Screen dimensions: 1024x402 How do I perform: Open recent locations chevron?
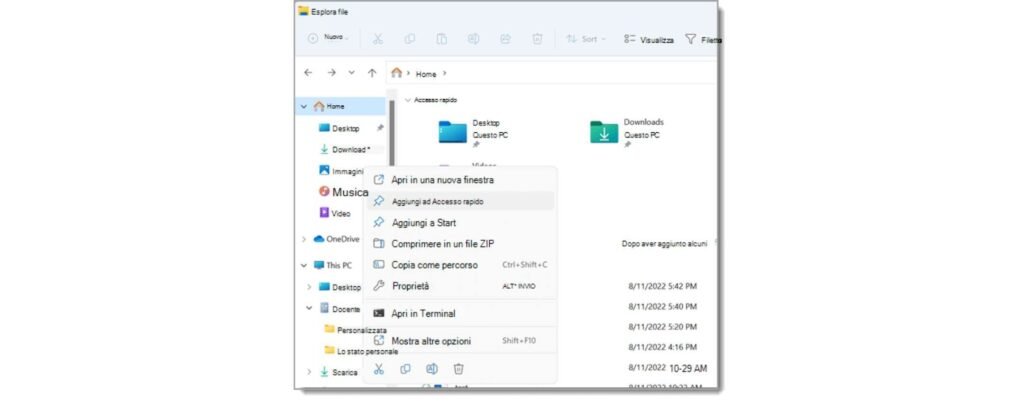352,73
